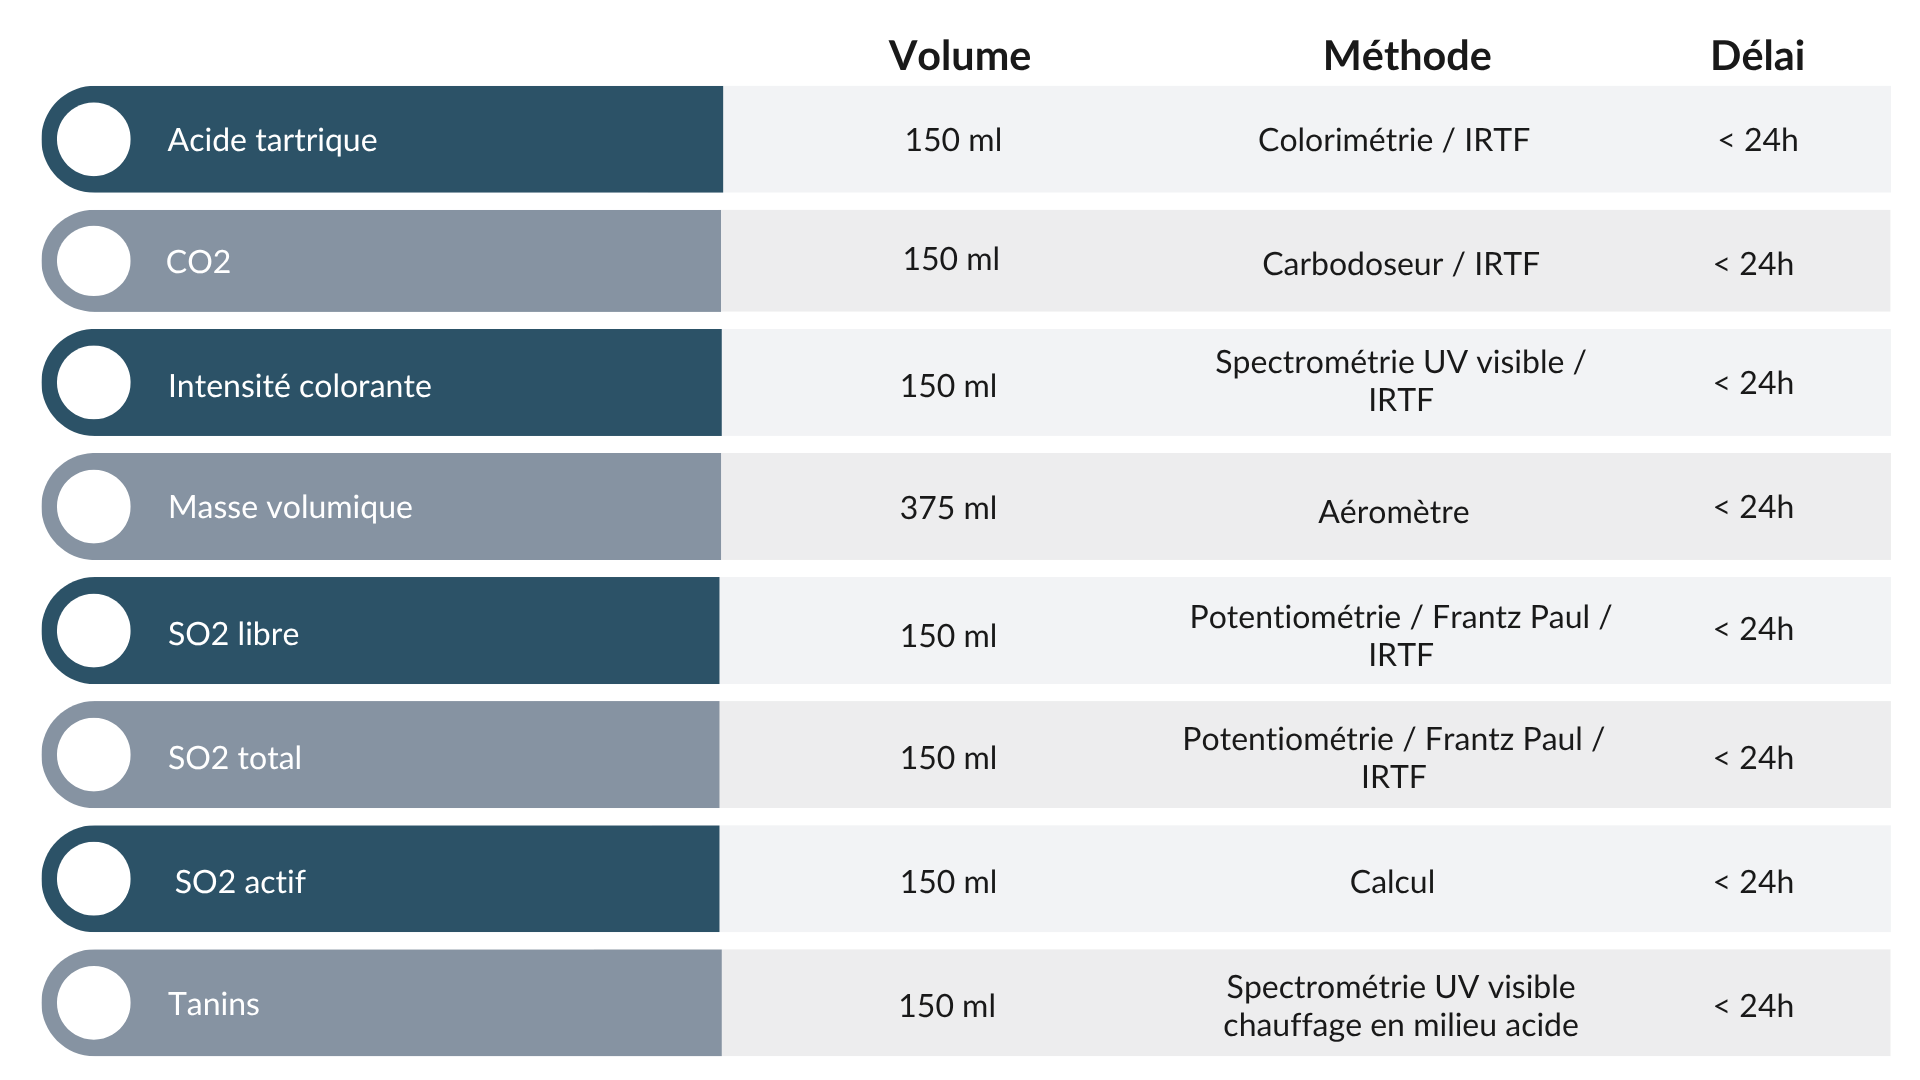Image resolution: width=1920 pixels, height=1080 pixels.
Task: Click the Méthode column header
Action: click(x=1406, y=56)
